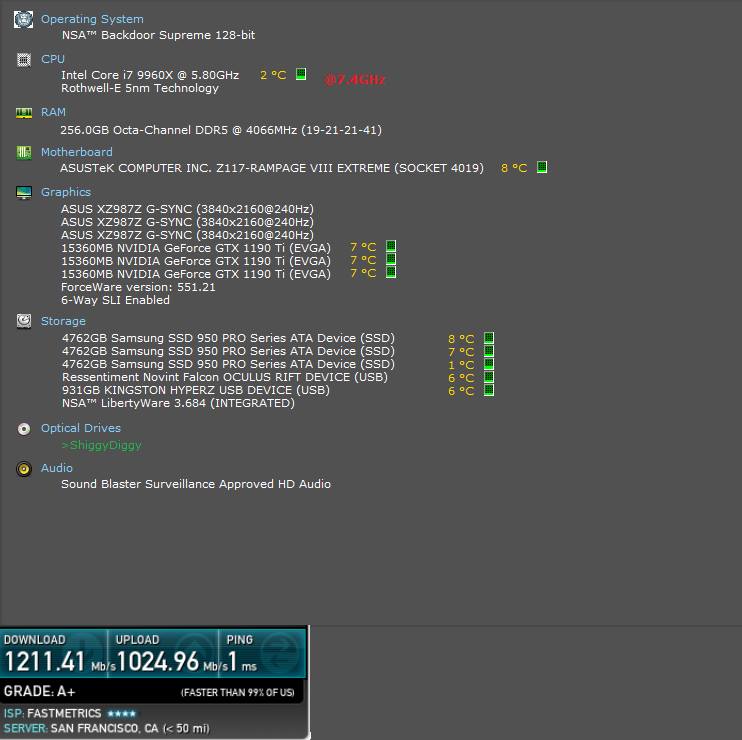Viewport: 742px width, 740px height.
Task: Click ForceWare version 551.21 text
Action: point(138,287)
